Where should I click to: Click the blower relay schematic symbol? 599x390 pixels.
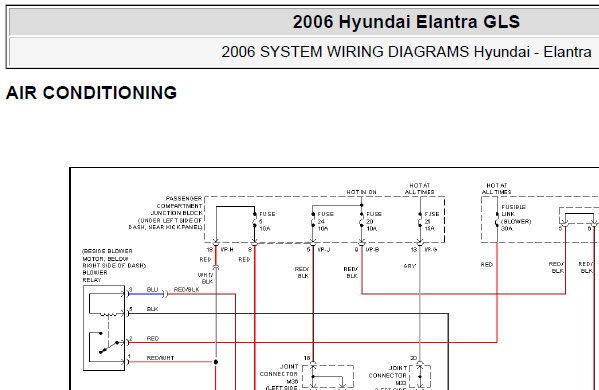point(104,328)
